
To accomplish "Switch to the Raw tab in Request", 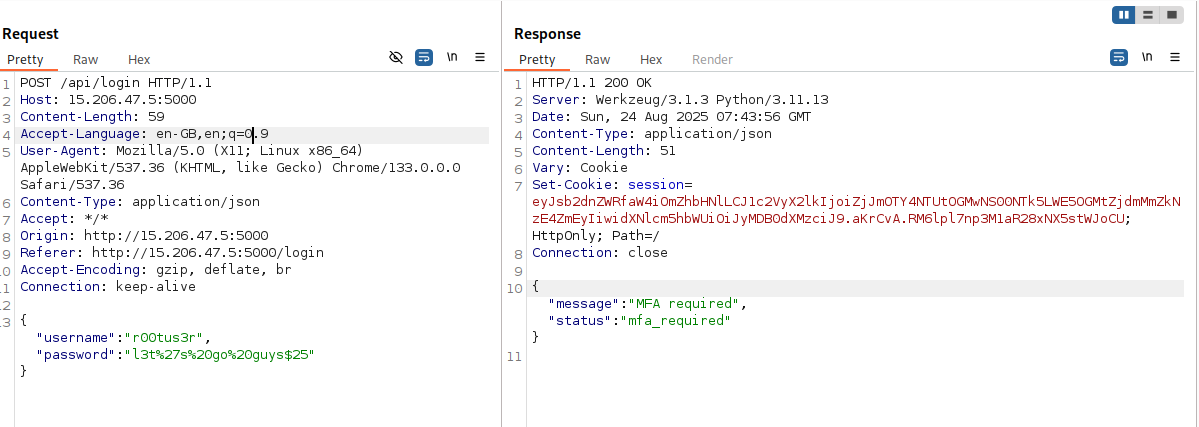I will 86,60.
